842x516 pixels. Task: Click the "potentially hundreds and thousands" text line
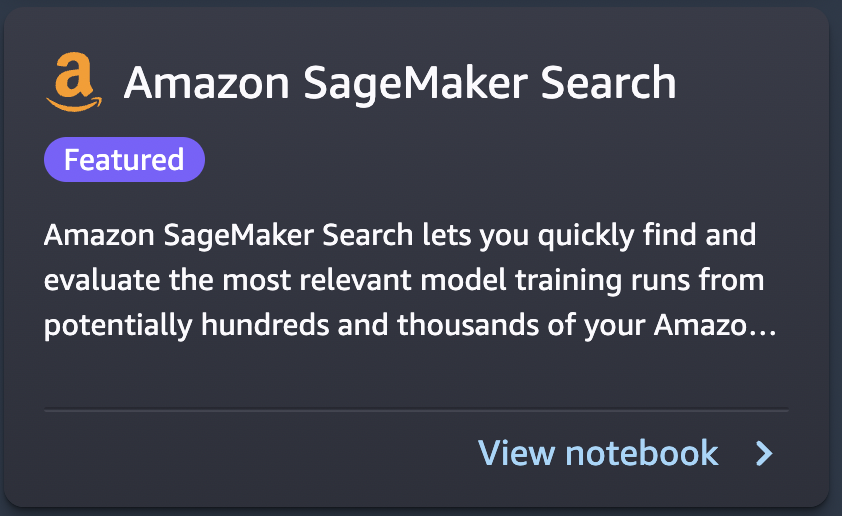tap(410, 325)
